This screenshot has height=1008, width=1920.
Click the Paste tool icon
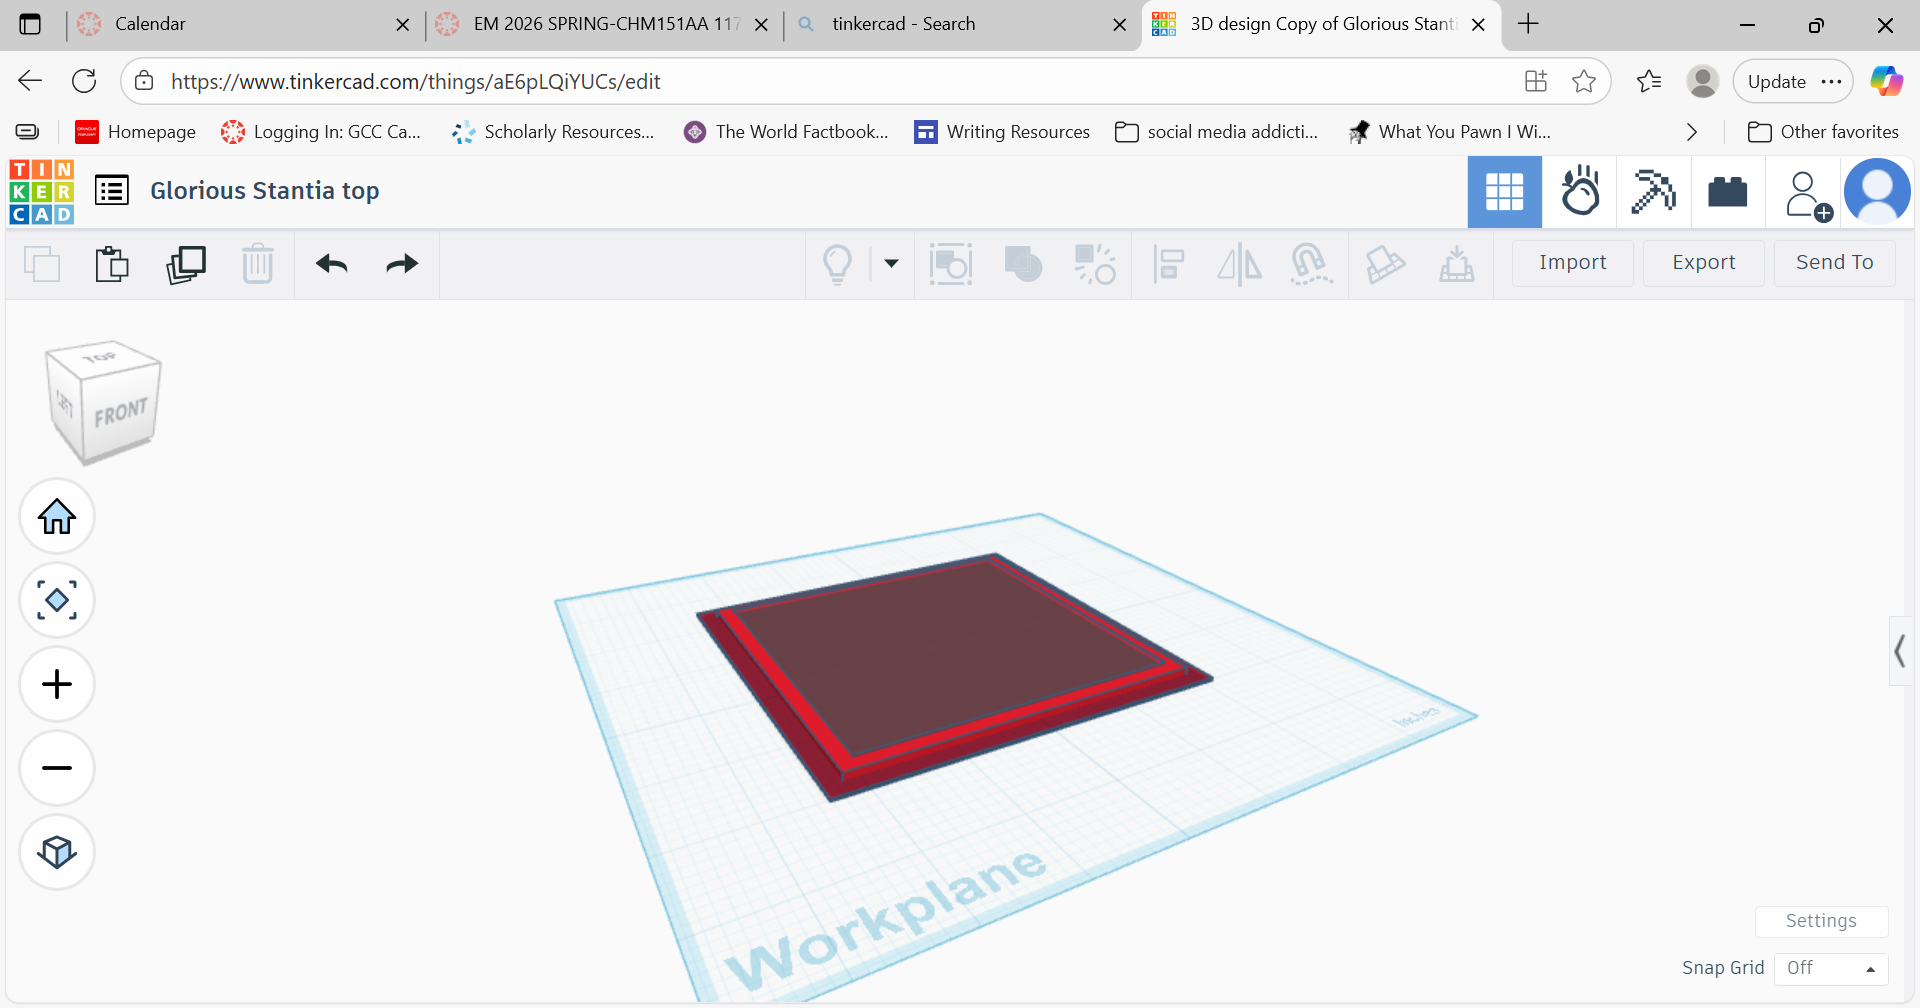tap(112, 264)
